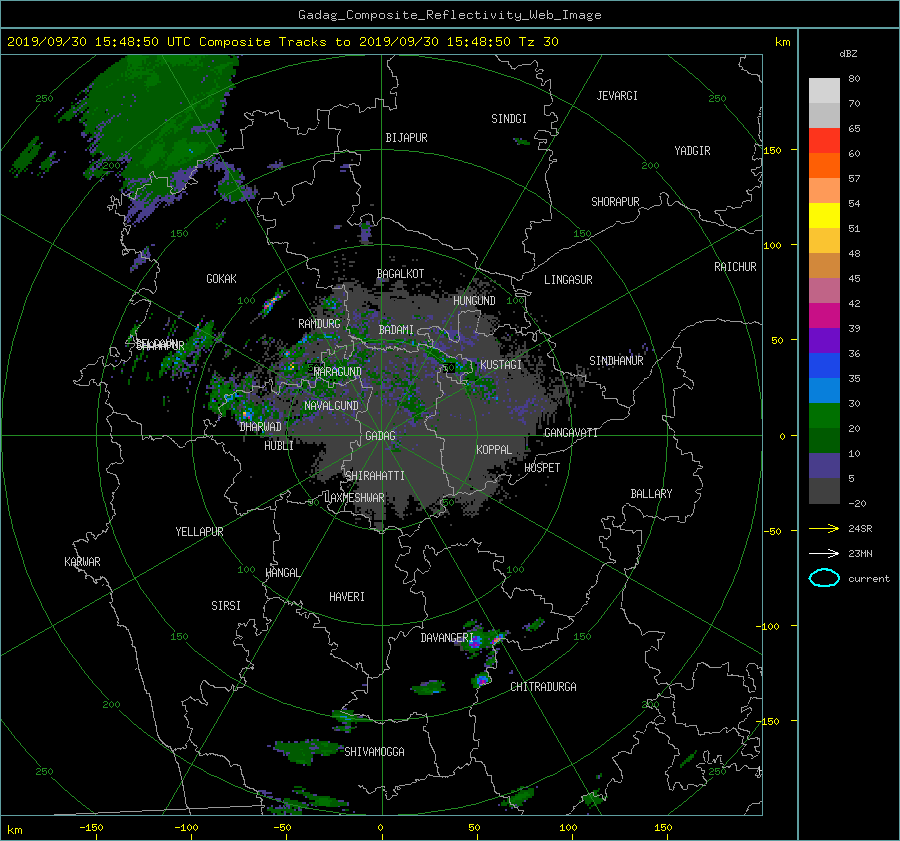Click the GOKAK label
Image resolution: width=900 pixels, height=841 pixels.
click(x=221, y=279)
